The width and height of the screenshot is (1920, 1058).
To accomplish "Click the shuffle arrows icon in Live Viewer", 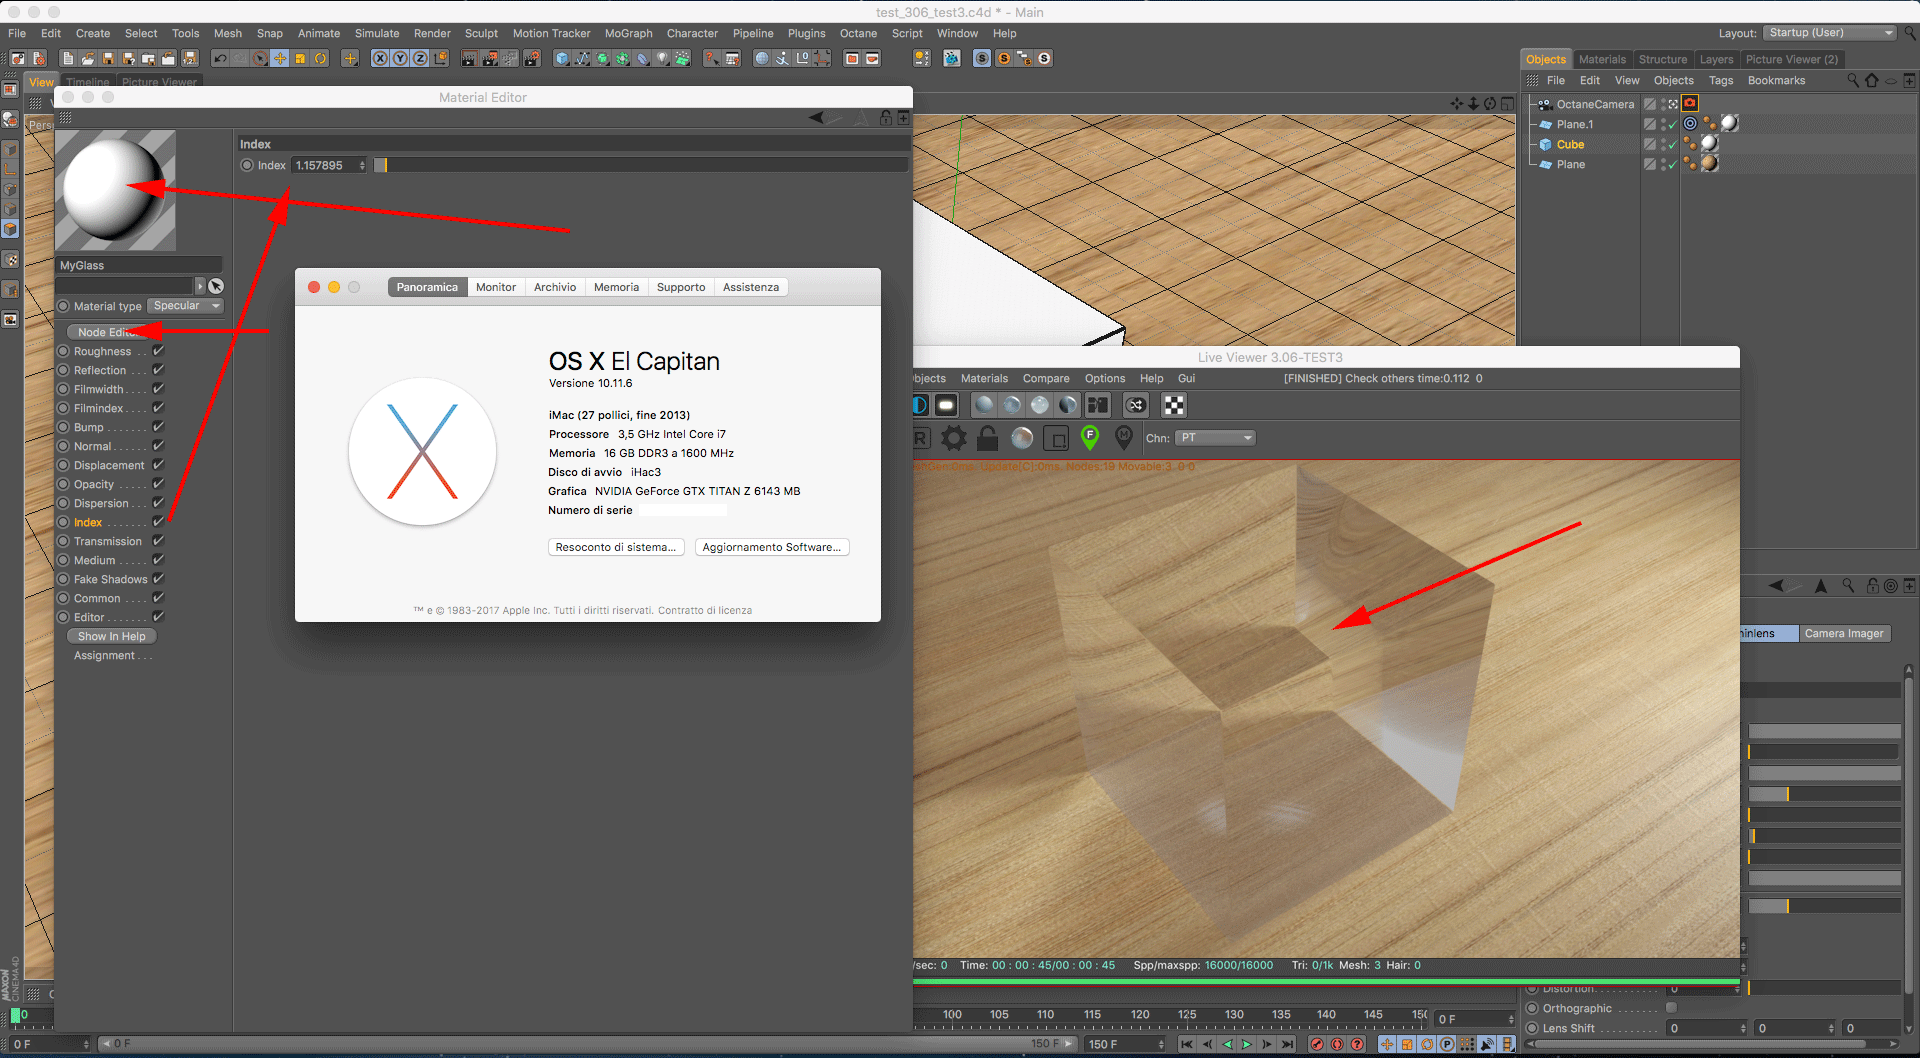I will pyautogui.click(x=1136, y=405).
